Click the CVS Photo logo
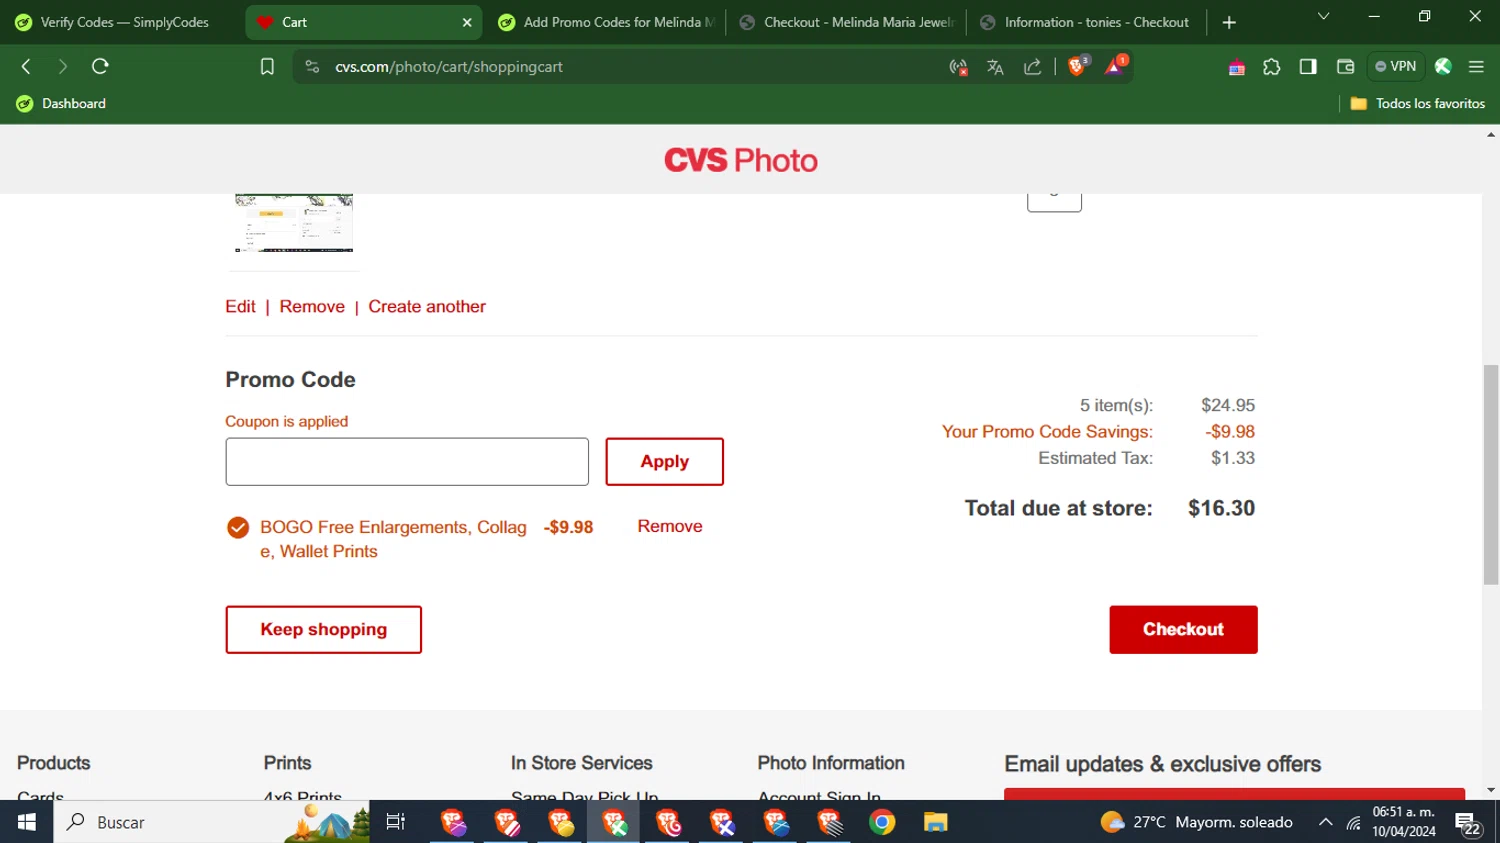The height and width of the screenshot is (843, 1500). coord(741,160)
